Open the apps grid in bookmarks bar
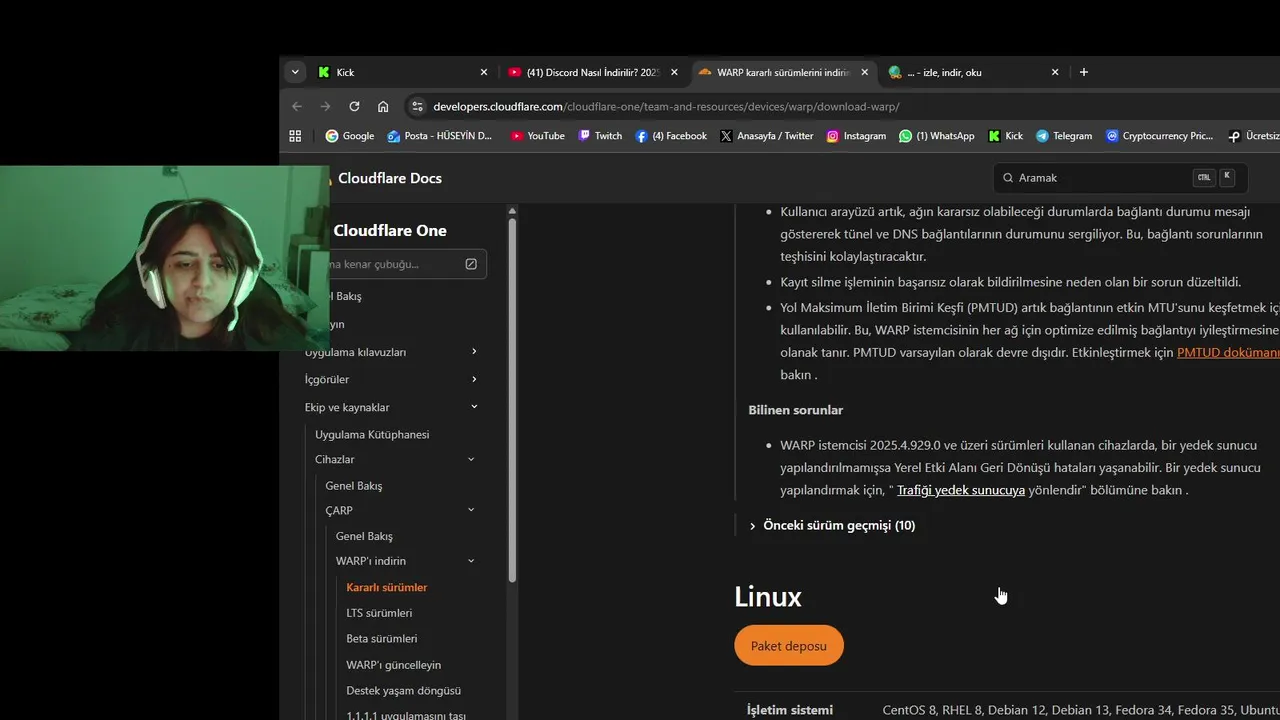Screen dimensions: 1280x720 click(x=295, y=136)
